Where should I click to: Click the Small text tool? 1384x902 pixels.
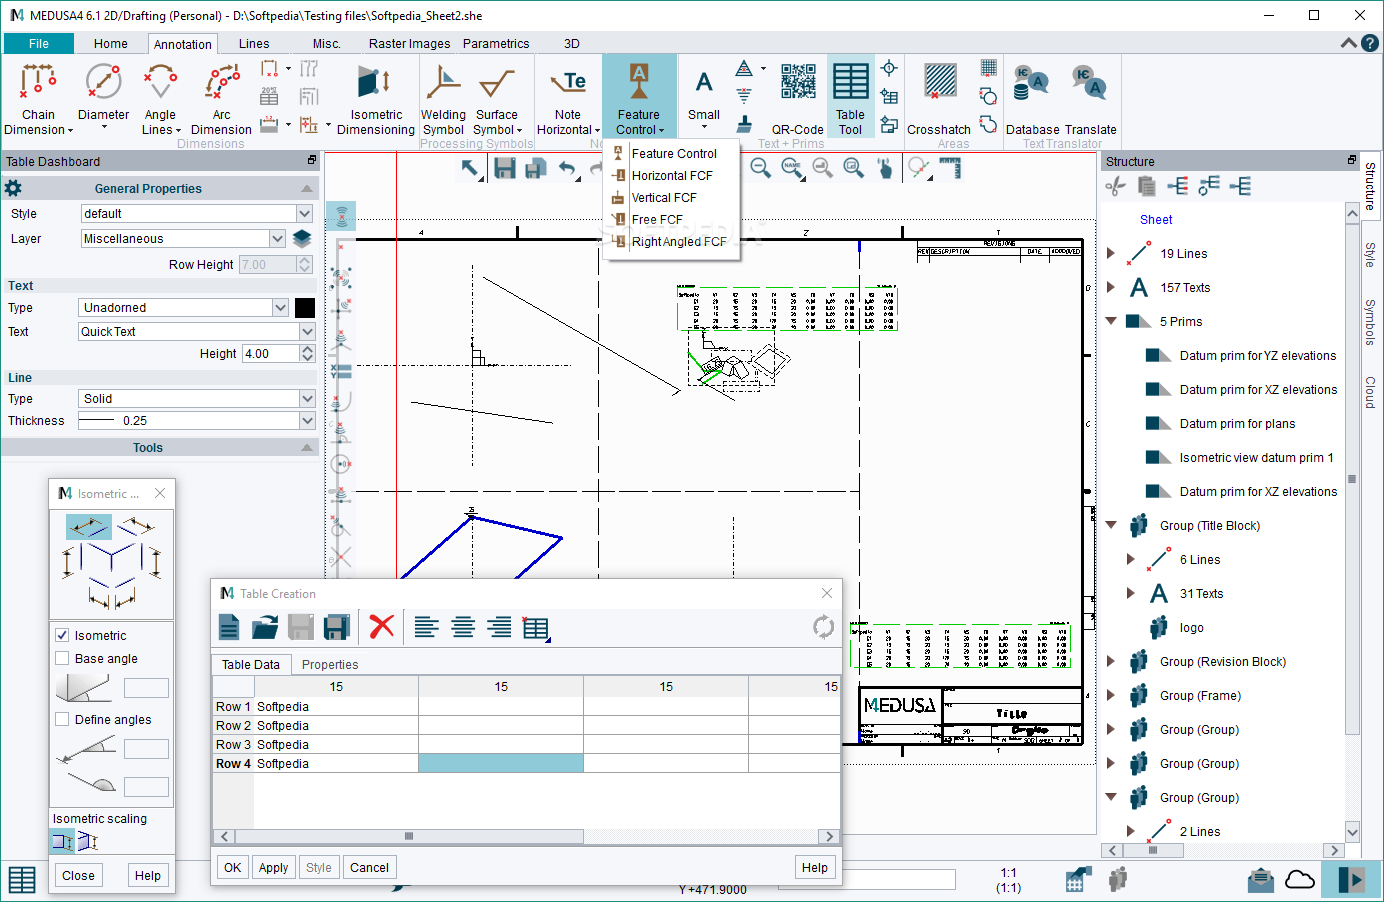tap(704, 95)
